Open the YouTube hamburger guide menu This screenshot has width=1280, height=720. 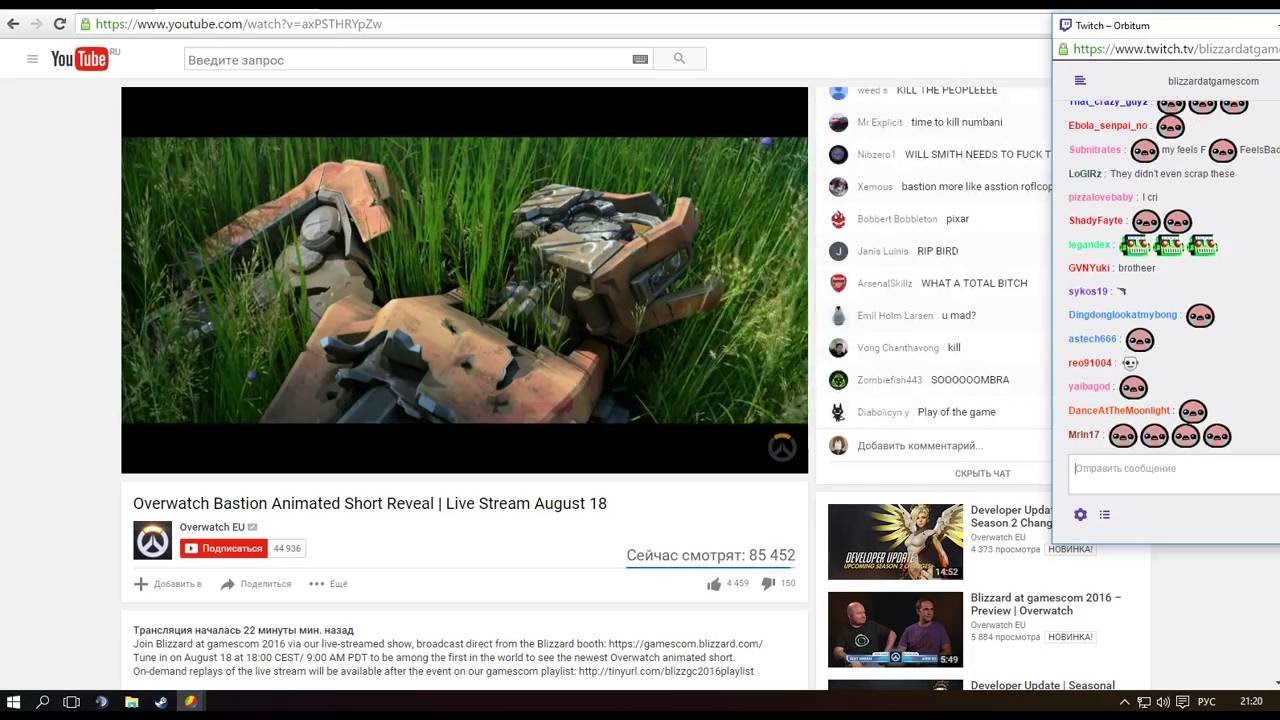(32, 59)
